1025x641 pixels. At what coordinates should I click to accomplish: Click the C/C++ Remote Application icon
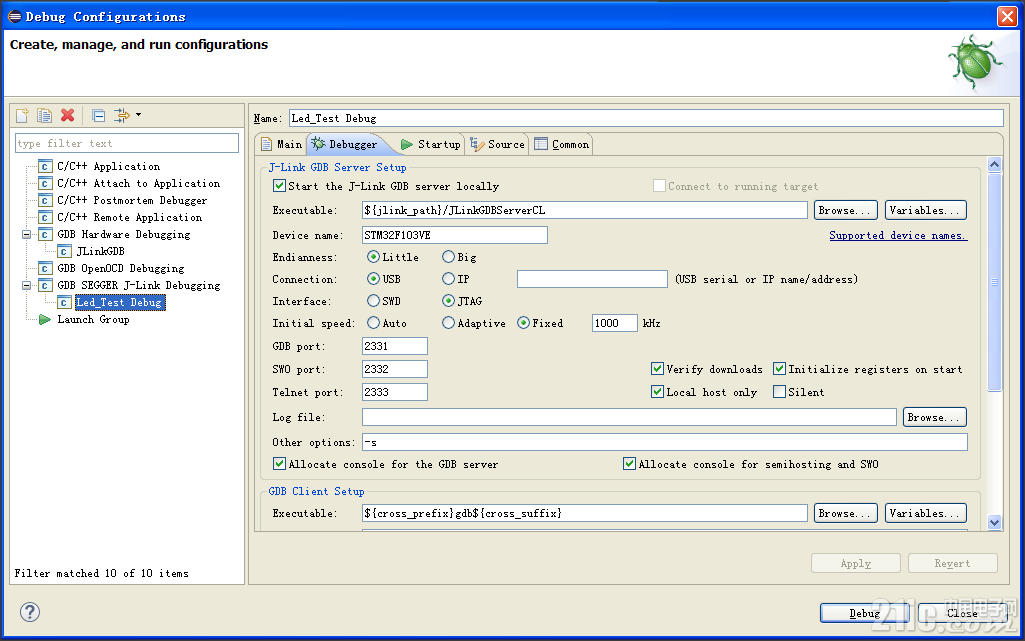[44, 218]
